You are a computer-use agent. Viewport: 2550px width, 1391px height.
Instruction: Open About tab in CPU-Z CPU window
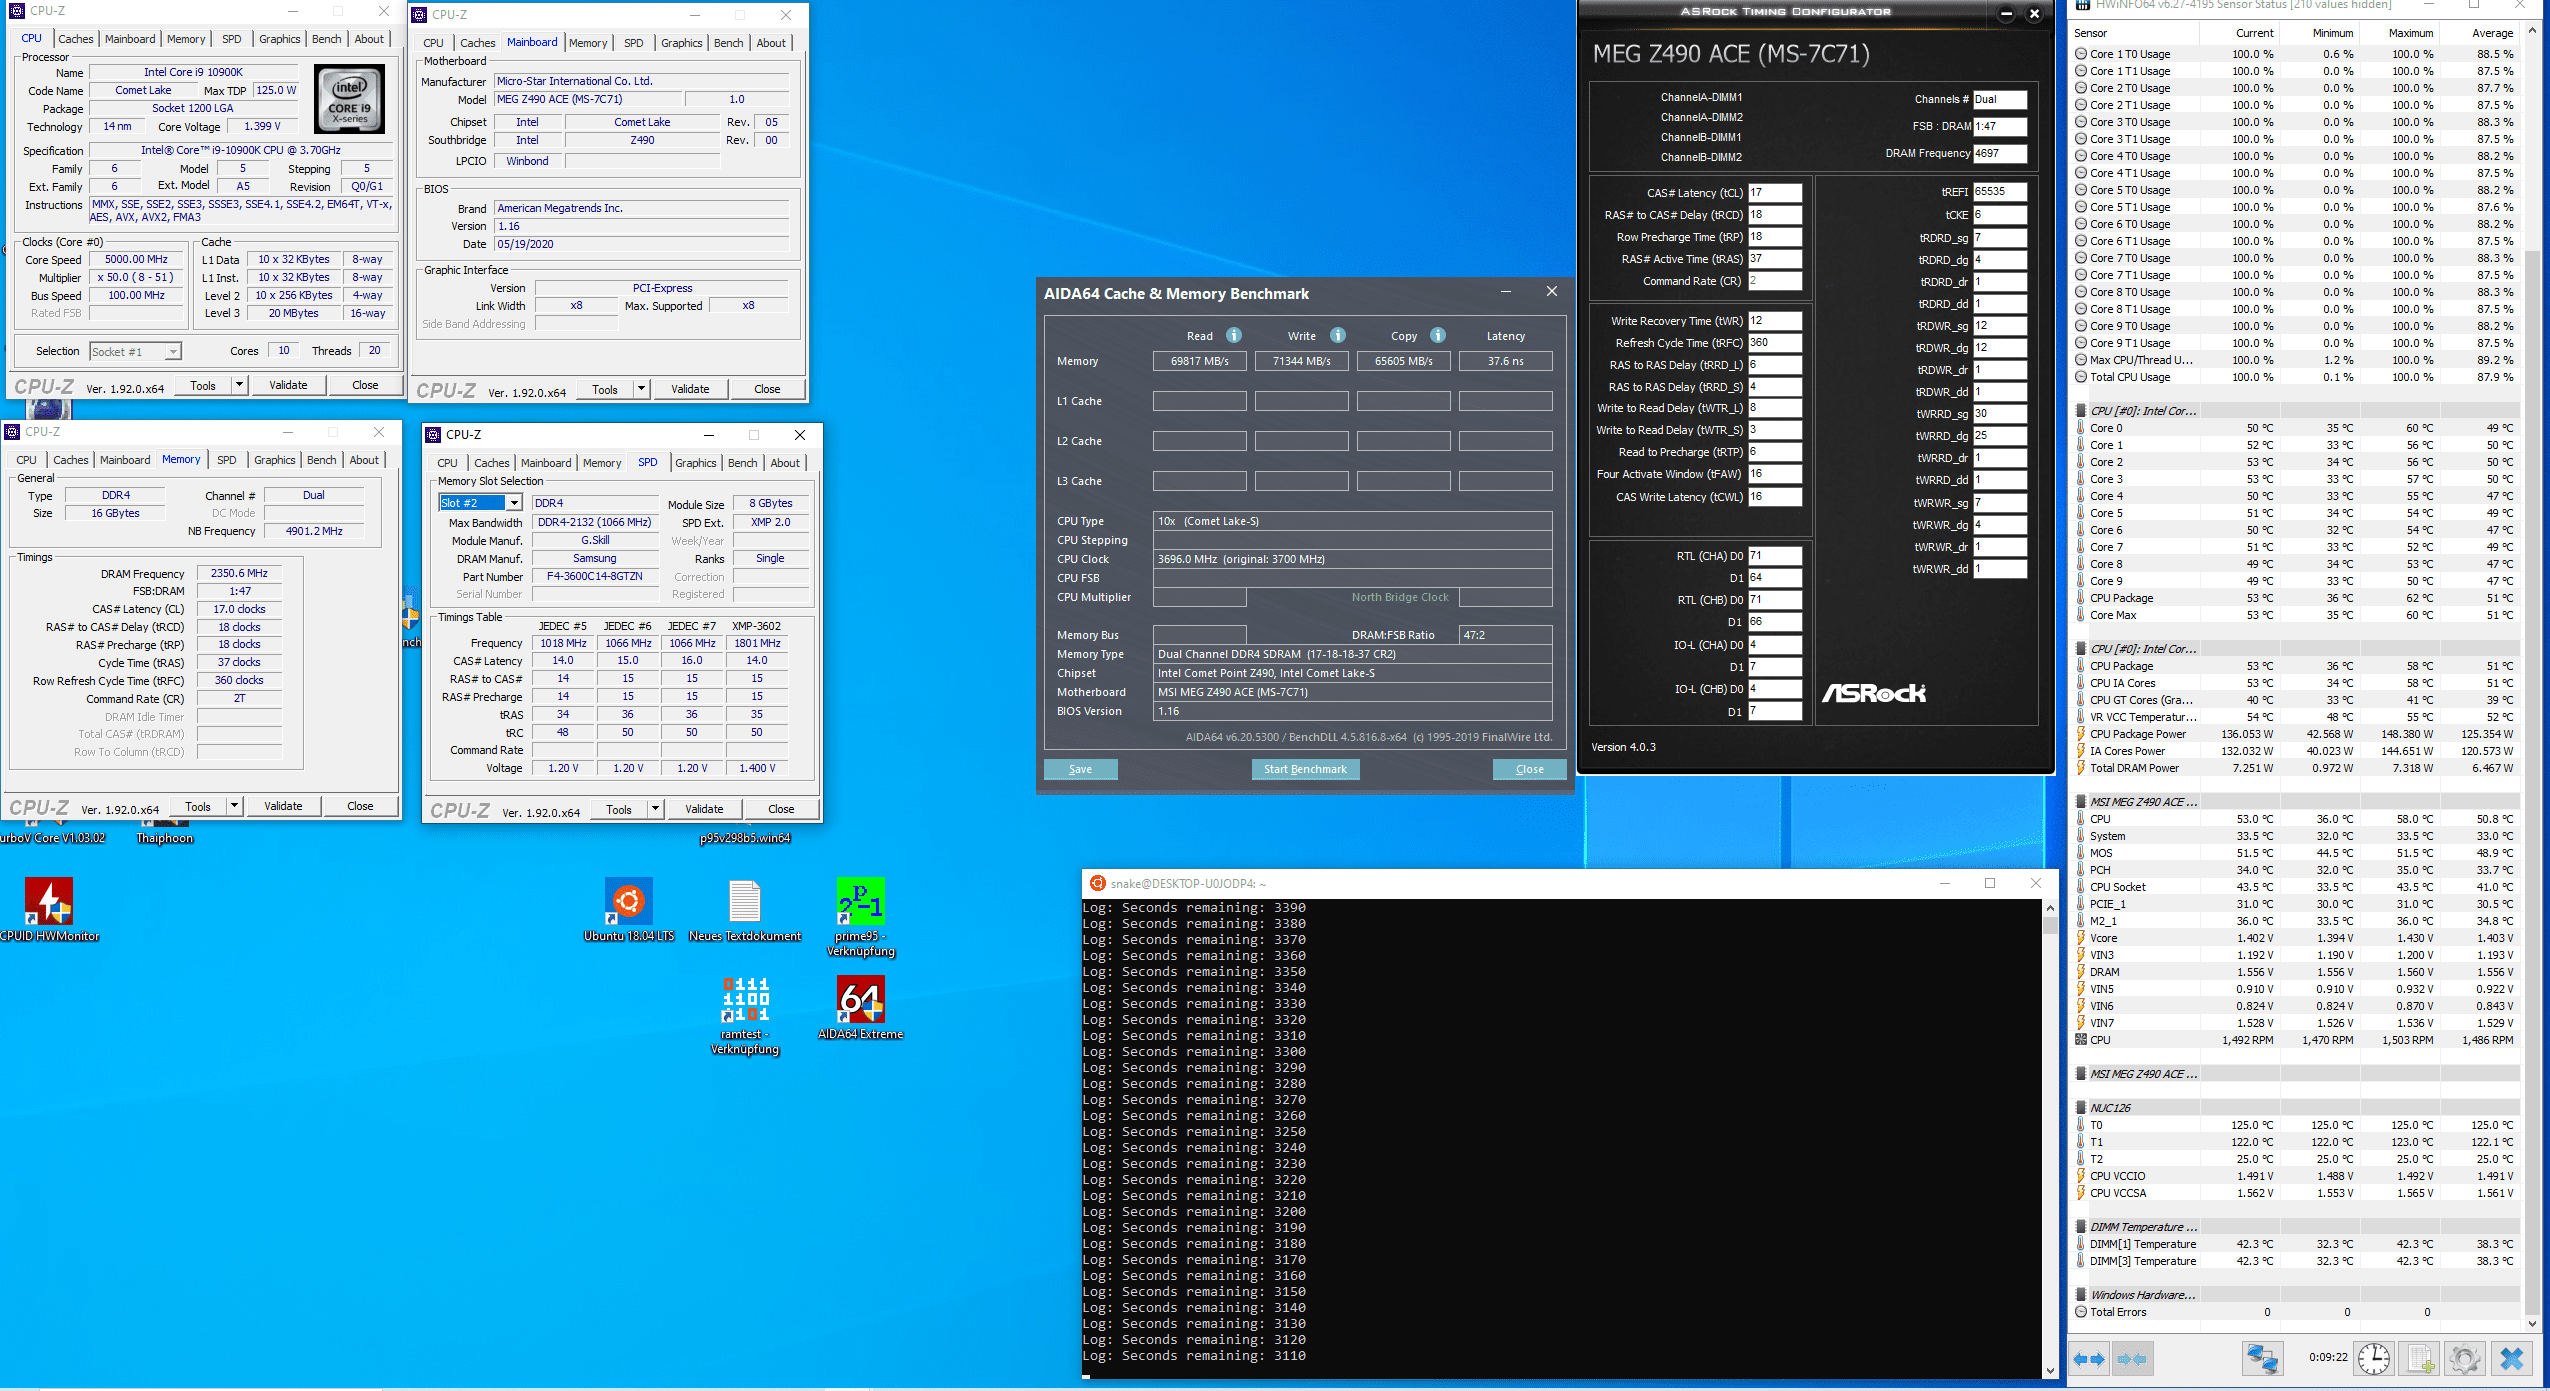click(369, 39)
